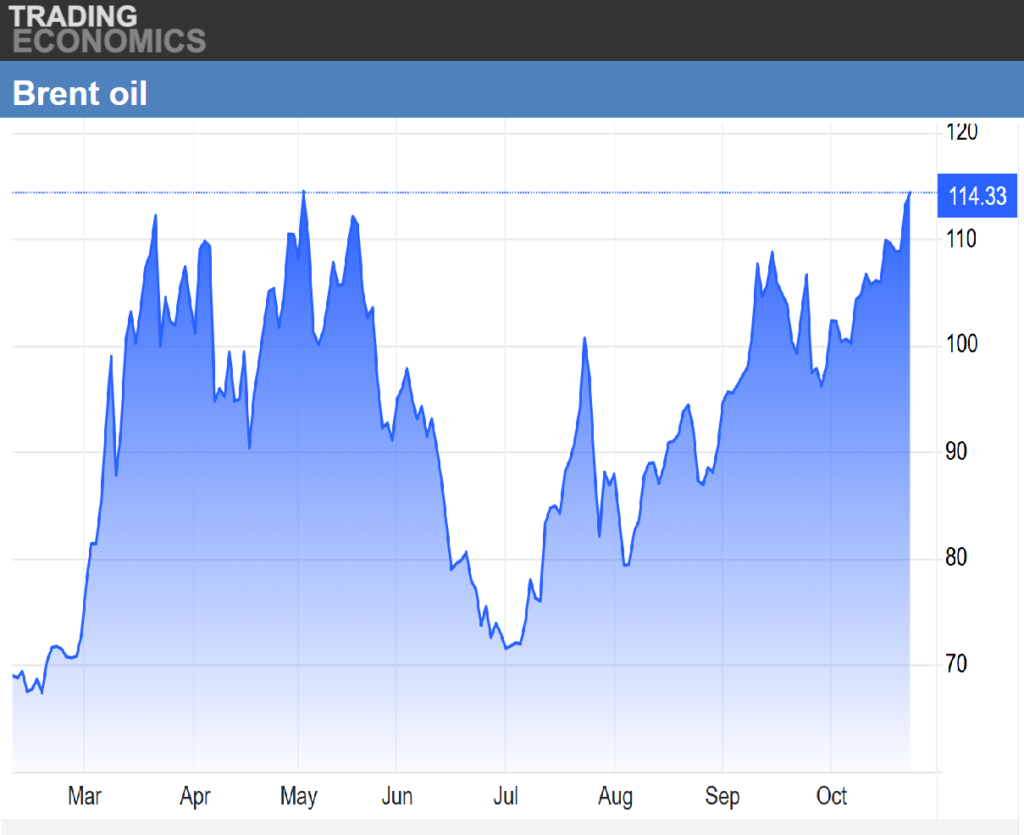Screen dimensions: 1024x835
Task: Select the Jul label on the time axis
Action: click(x=505, y=796)
